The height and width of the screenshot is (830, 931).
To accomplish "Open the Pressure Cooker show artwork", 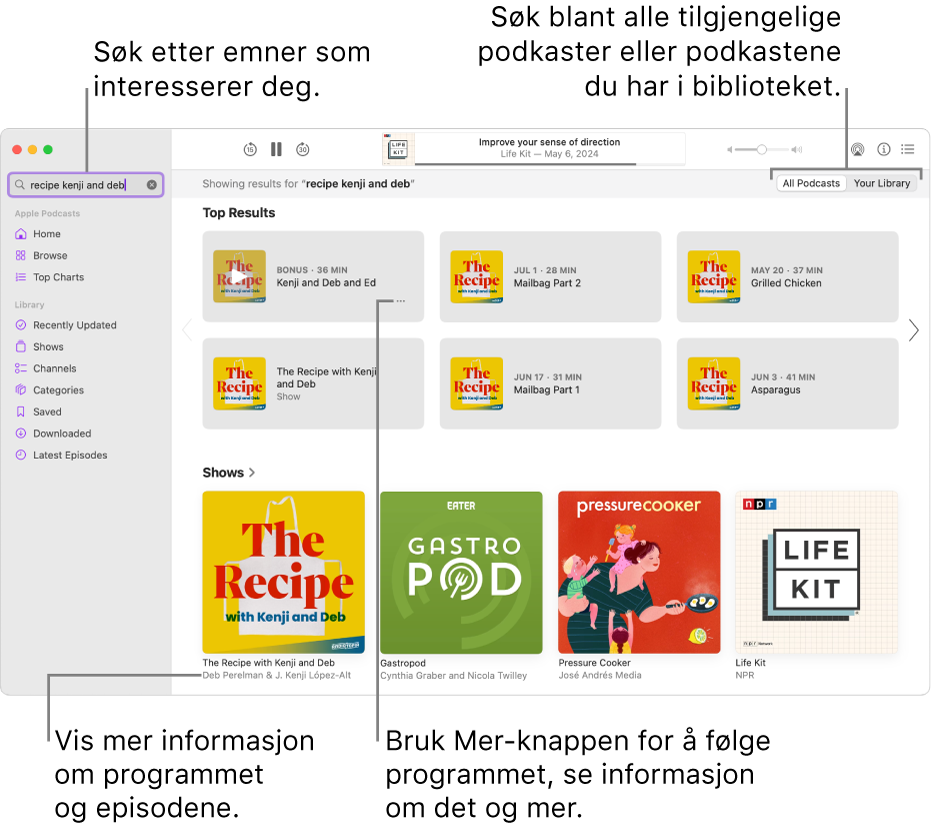I will click(639, 572).
